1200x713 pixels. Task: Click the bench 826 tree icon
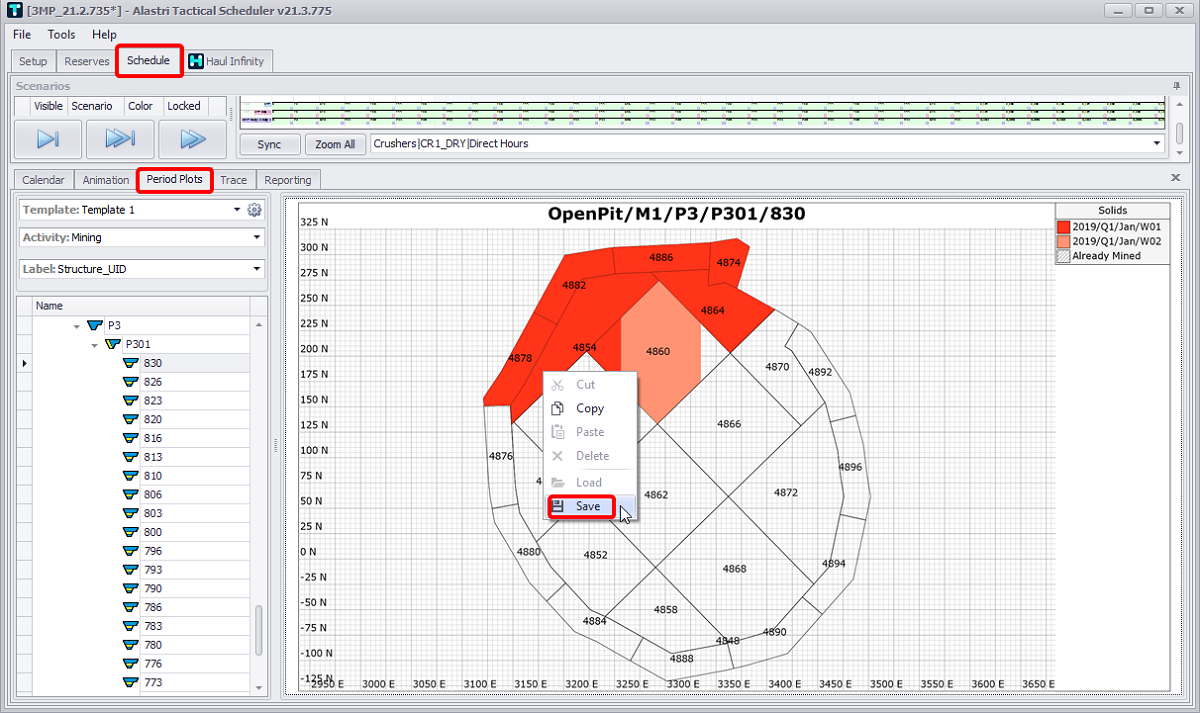pos(130,382)
